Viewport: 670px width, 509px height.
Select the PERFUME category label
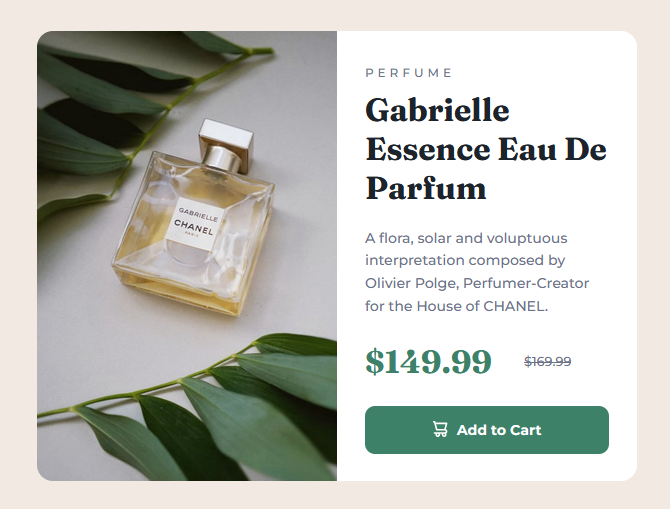408,73
